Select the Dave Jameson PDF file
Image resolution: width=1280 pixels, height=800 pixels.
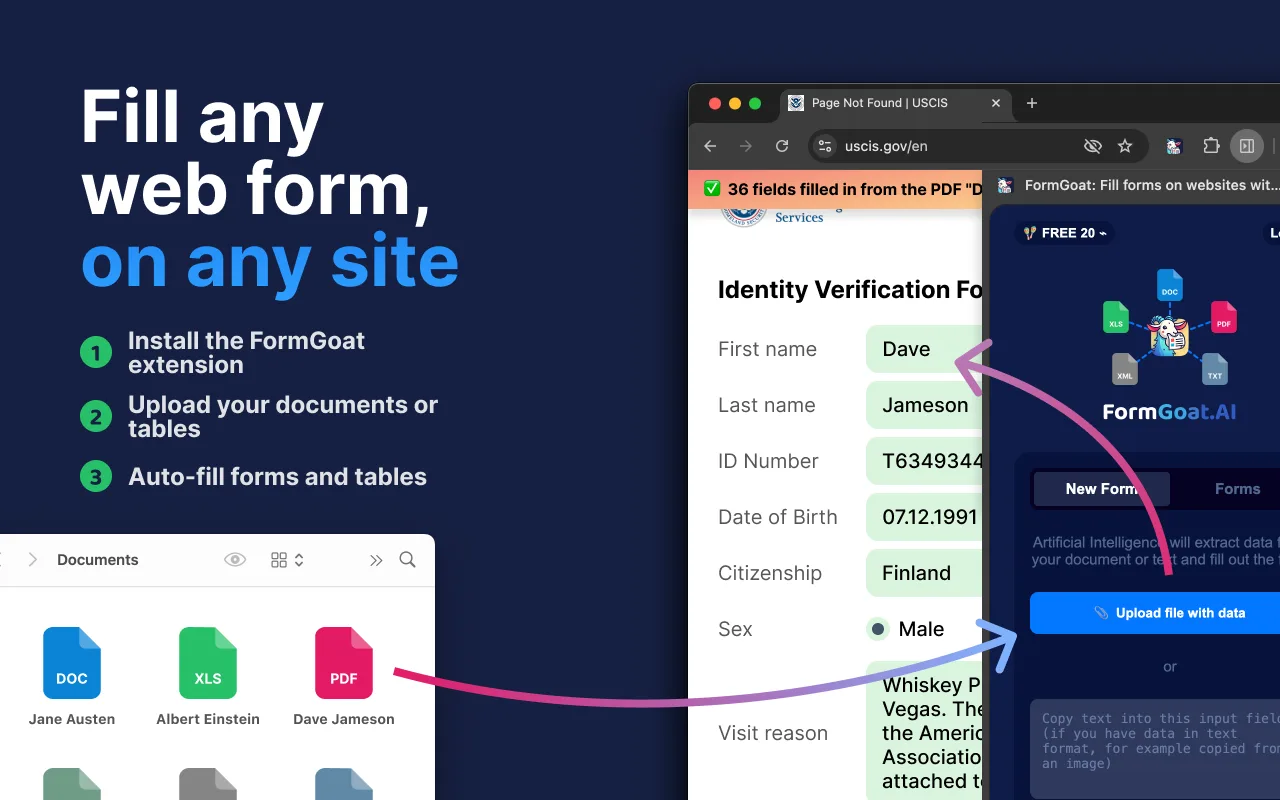[344, 676]
